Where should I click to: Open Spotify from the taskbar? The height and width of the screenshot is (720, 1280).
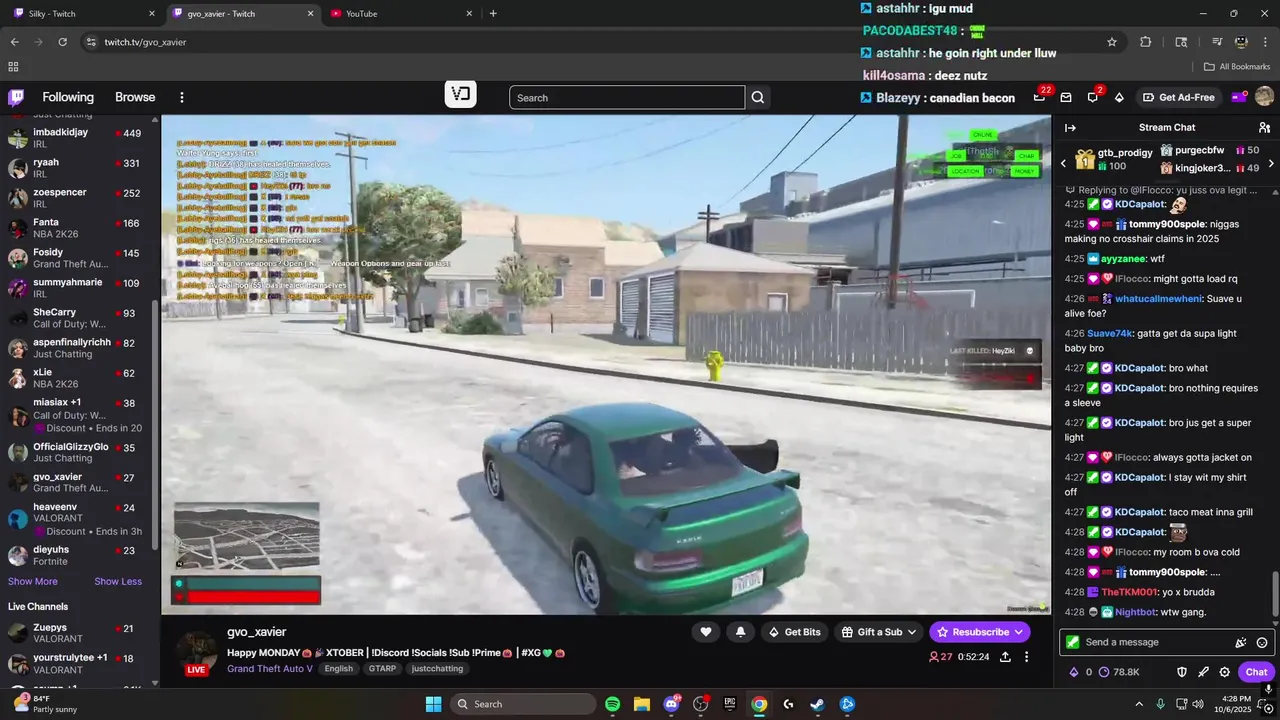[613, 704]
